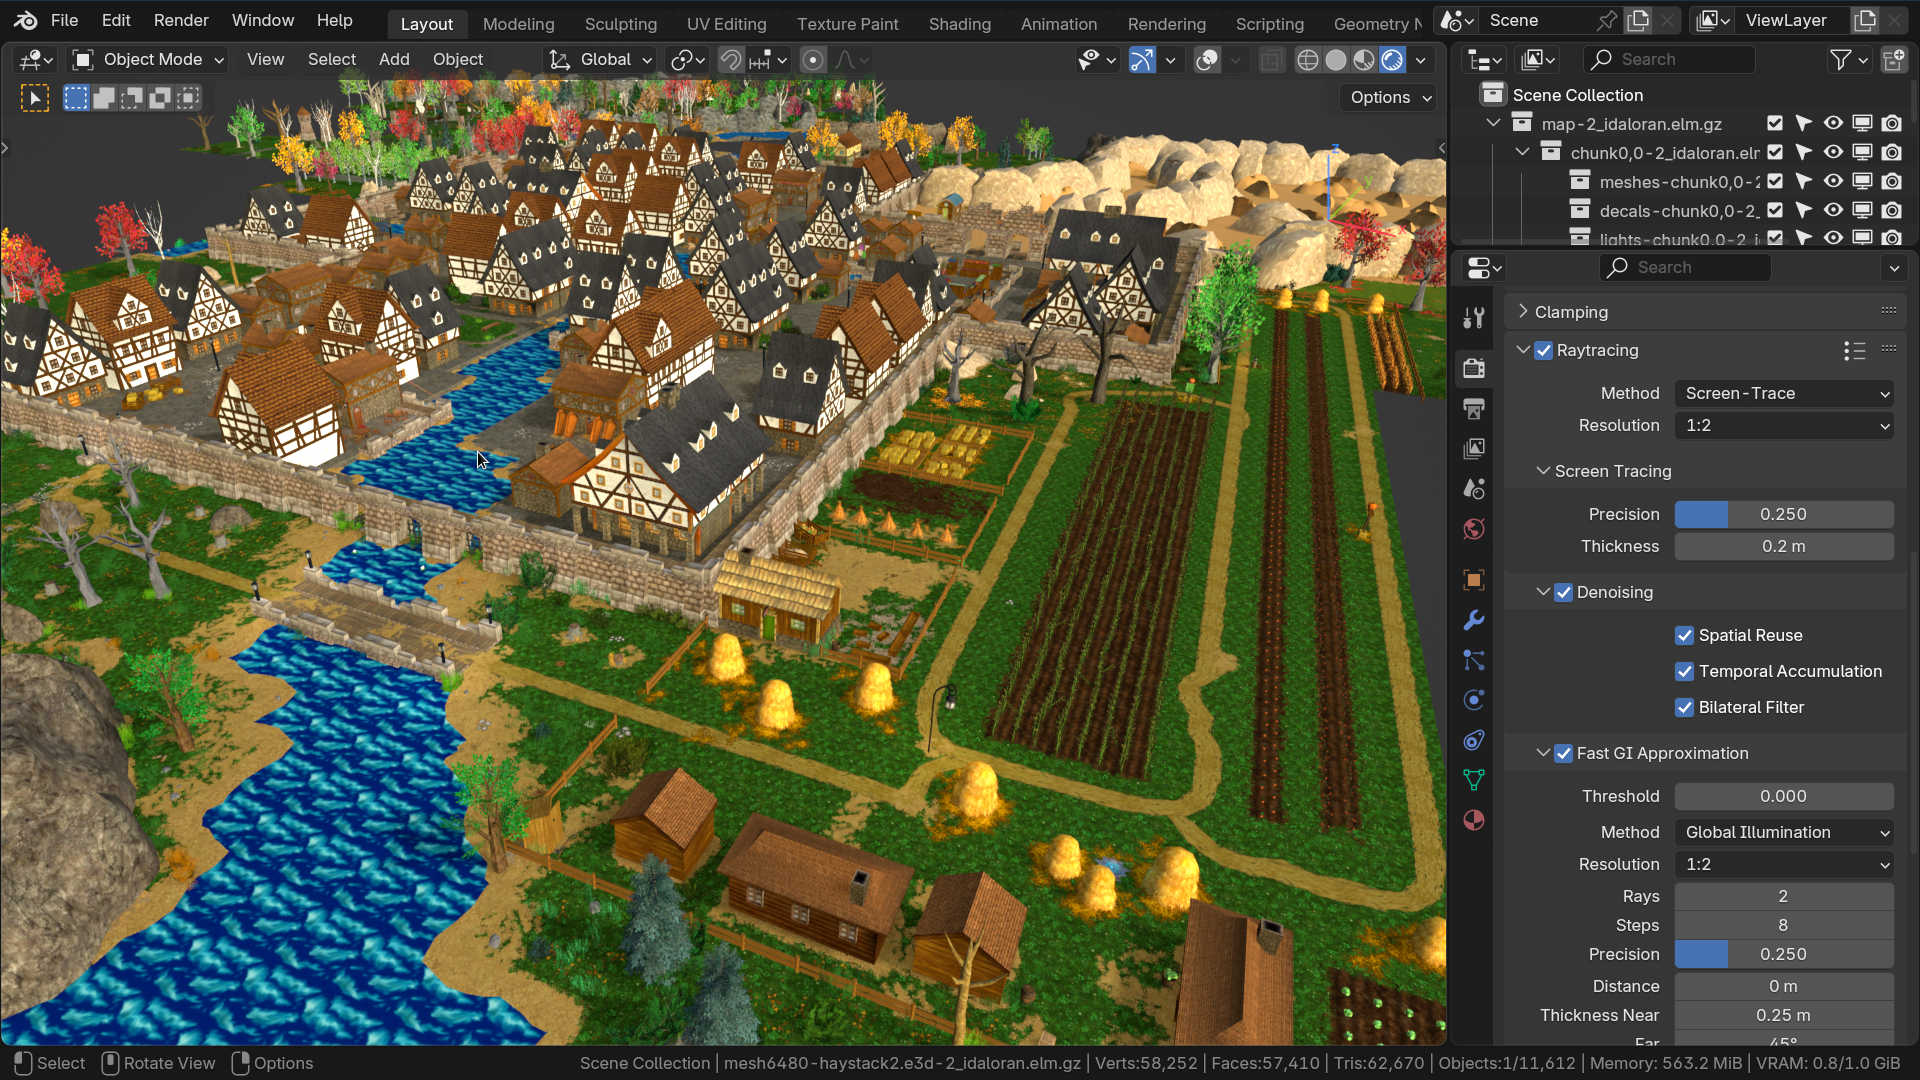The width and height of the screenshot is (1920, 1080).
Task: Open the Raytracing Method Screen-Trace dropdown
Action: [x=1785, y=393]
